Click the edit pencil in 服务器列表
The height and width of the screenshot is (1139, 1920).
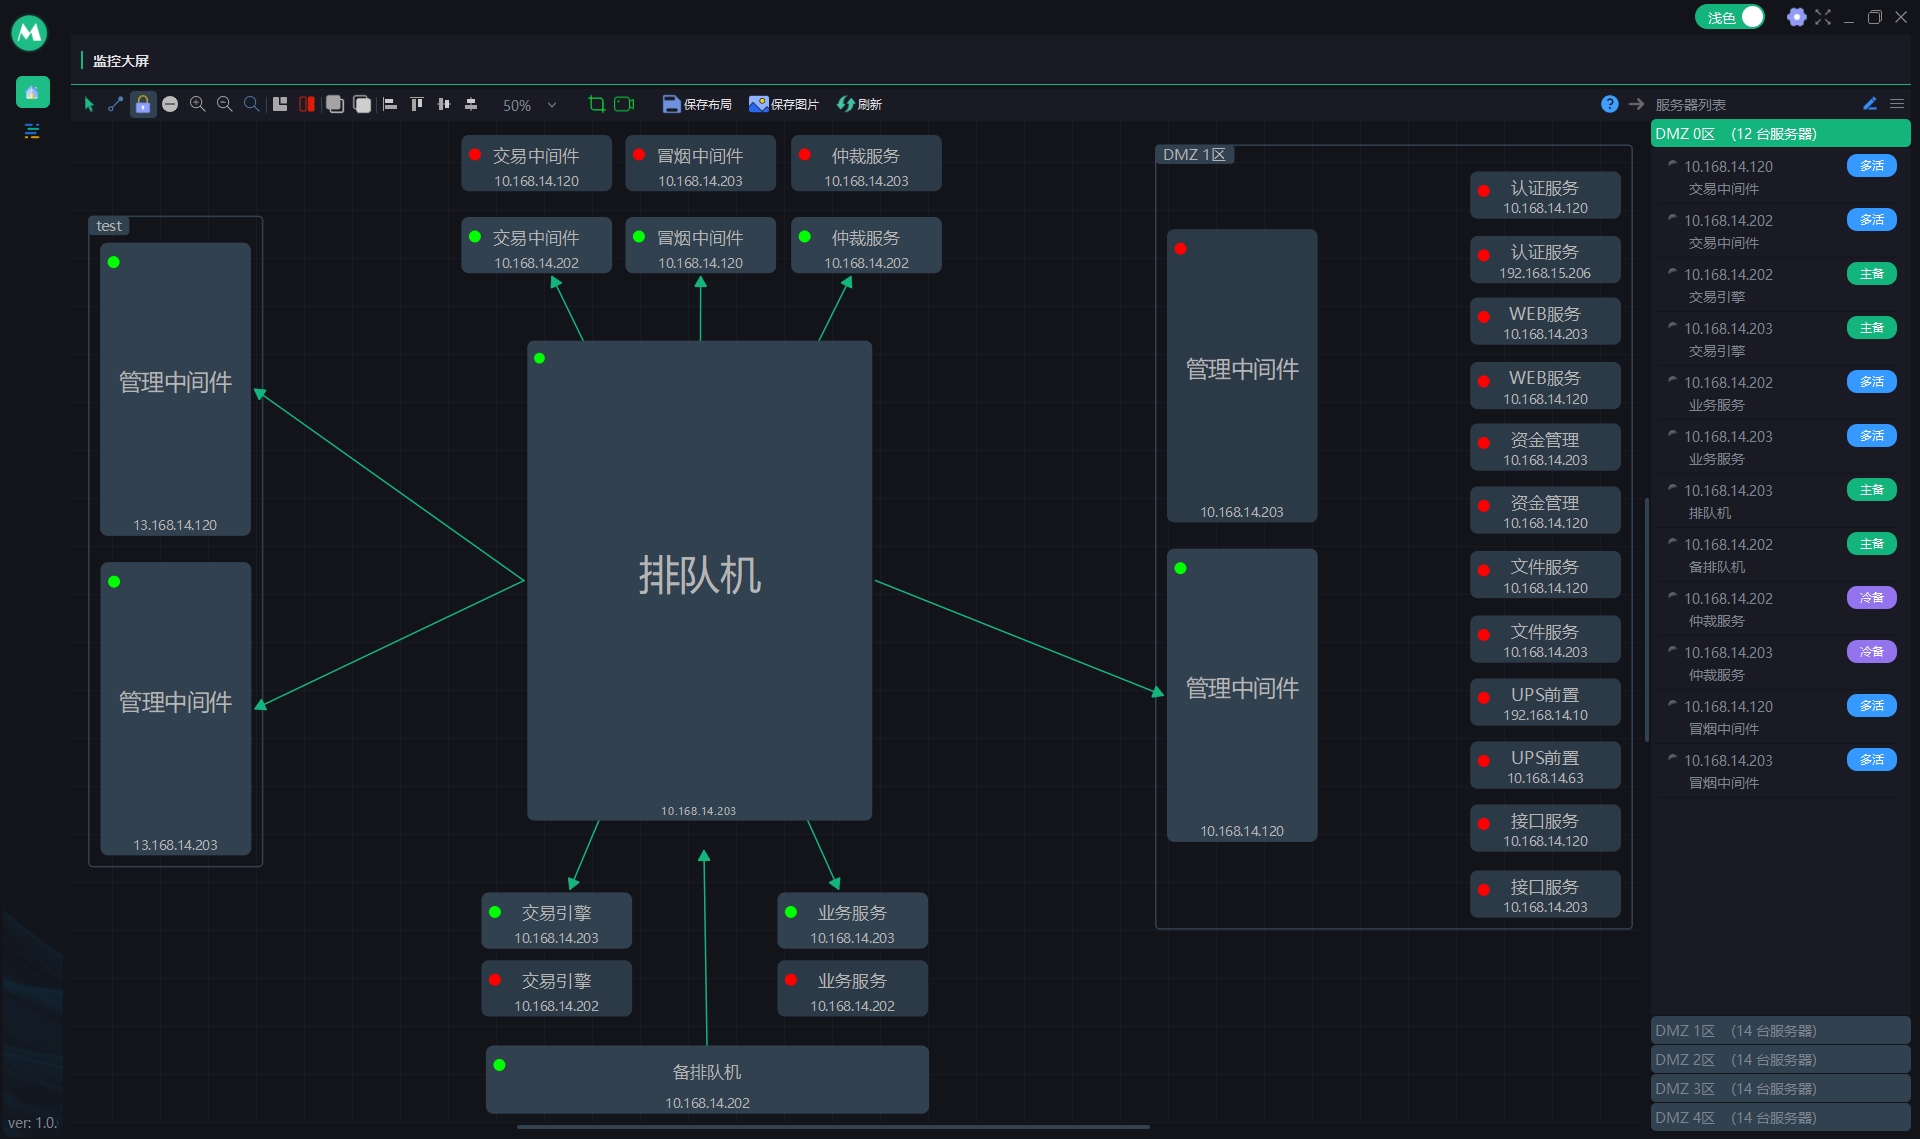click(1870, 103)
